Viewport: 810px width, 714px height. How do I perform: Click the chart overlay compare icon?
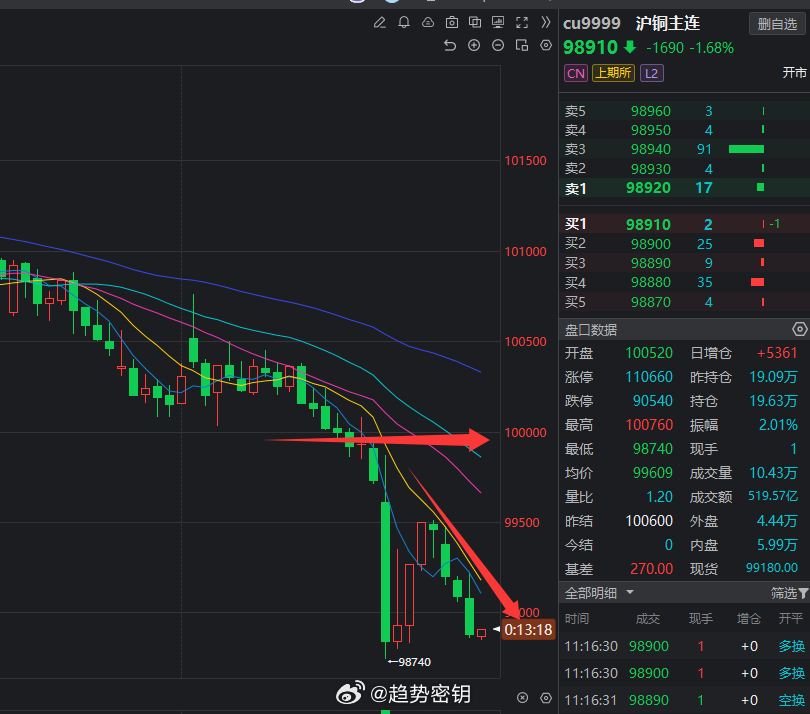tap(475, 22)
